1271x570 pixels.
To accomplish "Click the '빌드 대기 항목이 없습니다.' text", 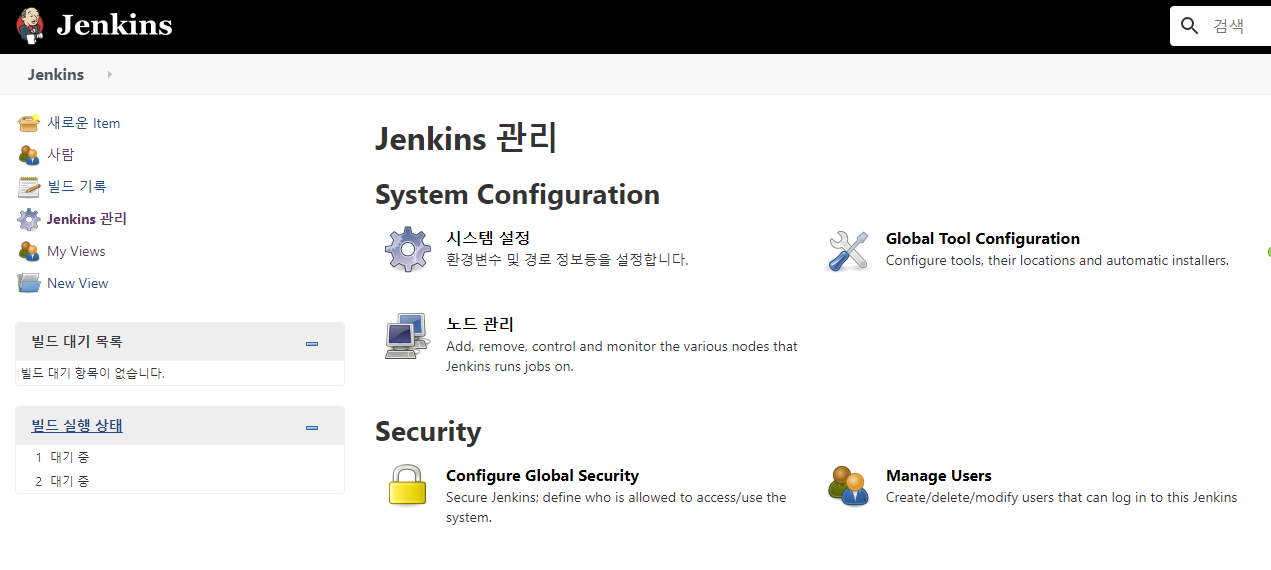I will point(93,373).
